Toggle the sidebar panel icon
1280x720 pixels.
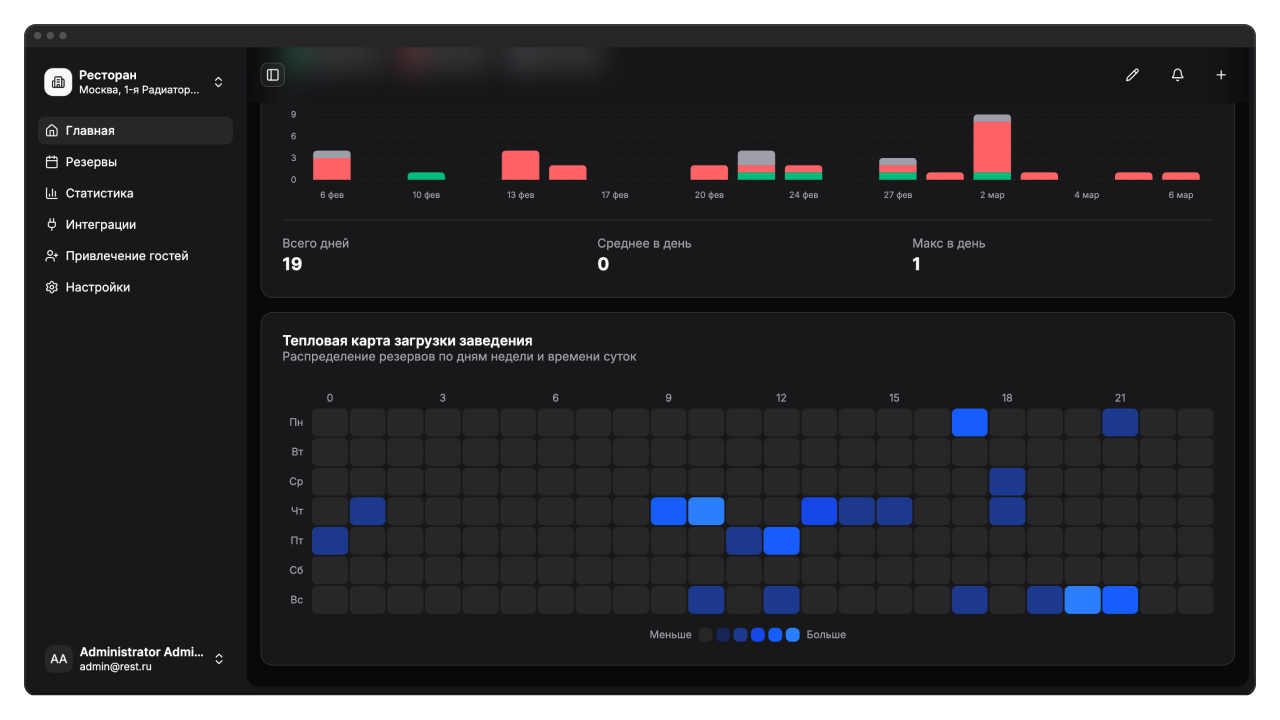(273, 75)
